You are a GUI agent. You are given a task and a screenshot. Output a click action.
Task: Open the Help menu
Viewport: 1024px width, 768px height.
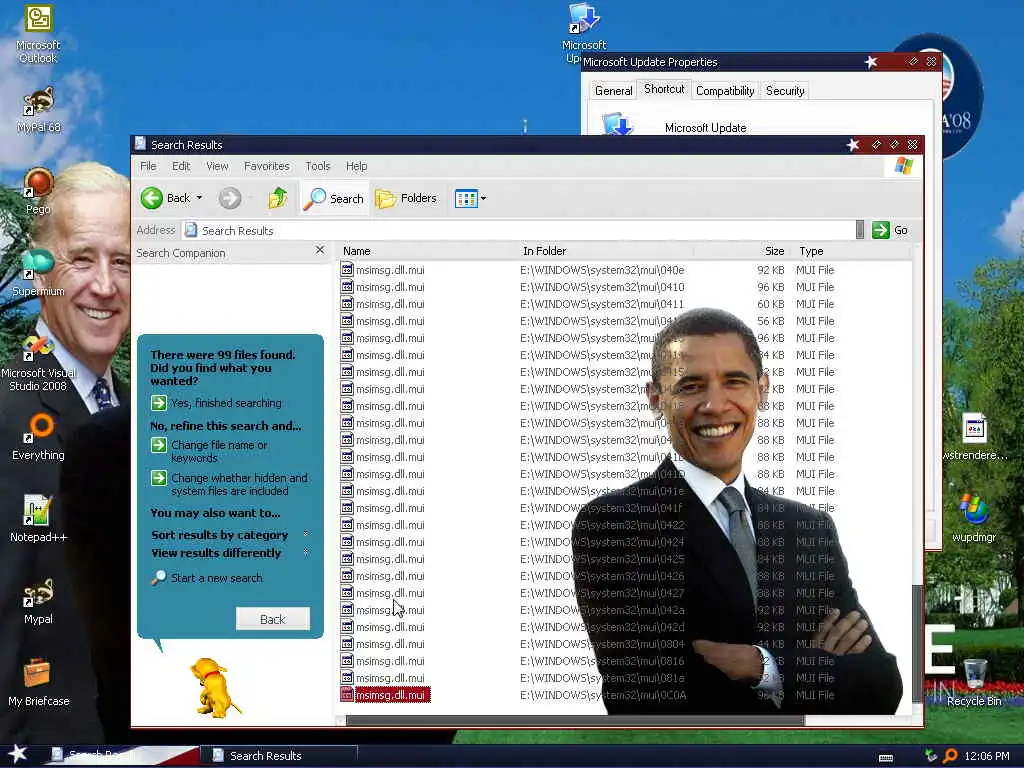357,166
